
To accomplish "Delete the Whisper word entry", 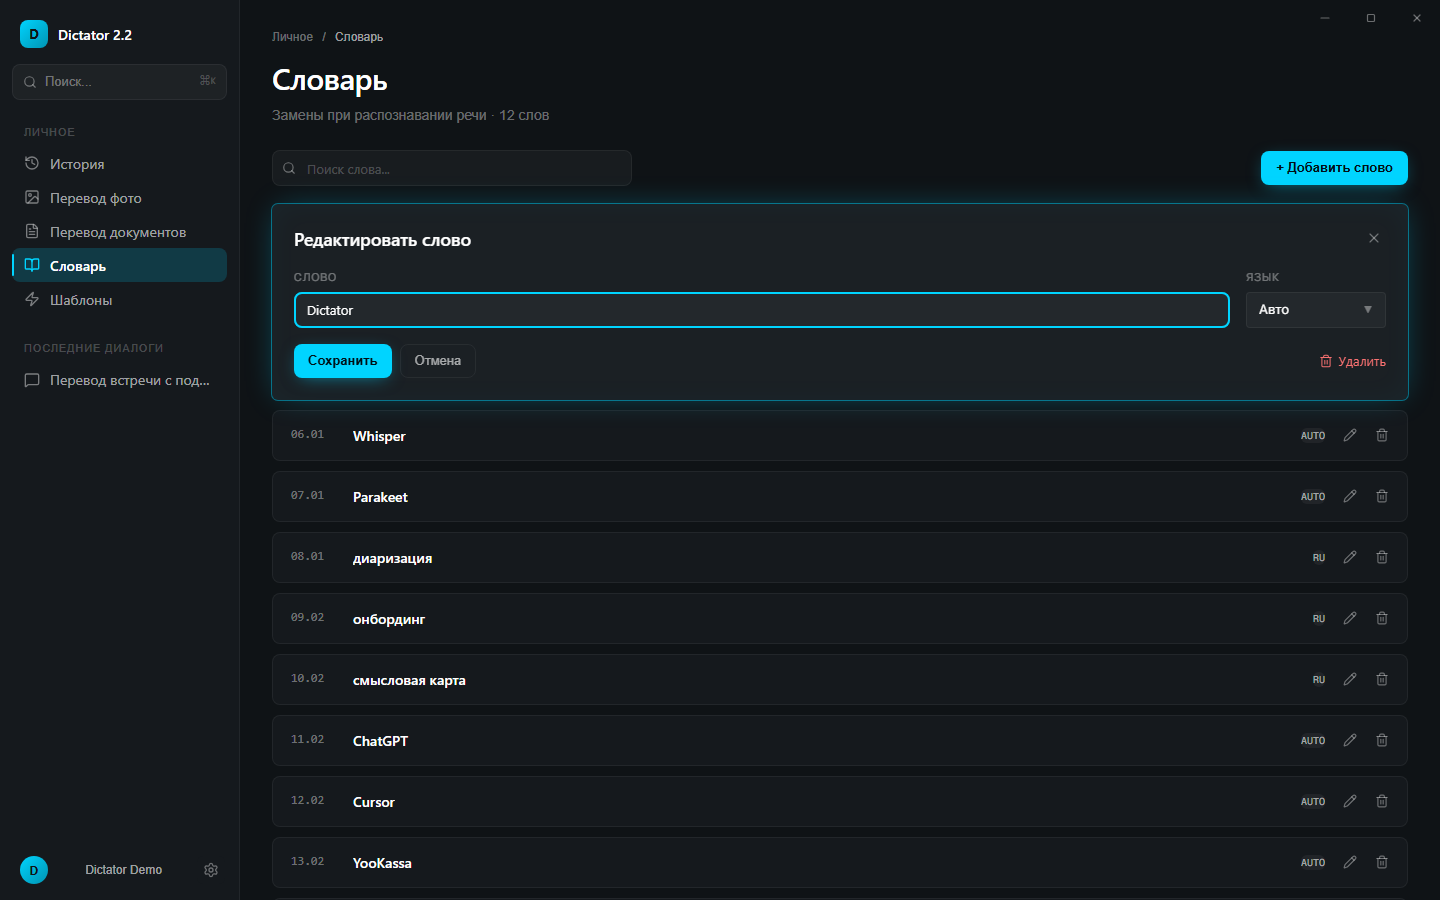I will coord(1382,435).
